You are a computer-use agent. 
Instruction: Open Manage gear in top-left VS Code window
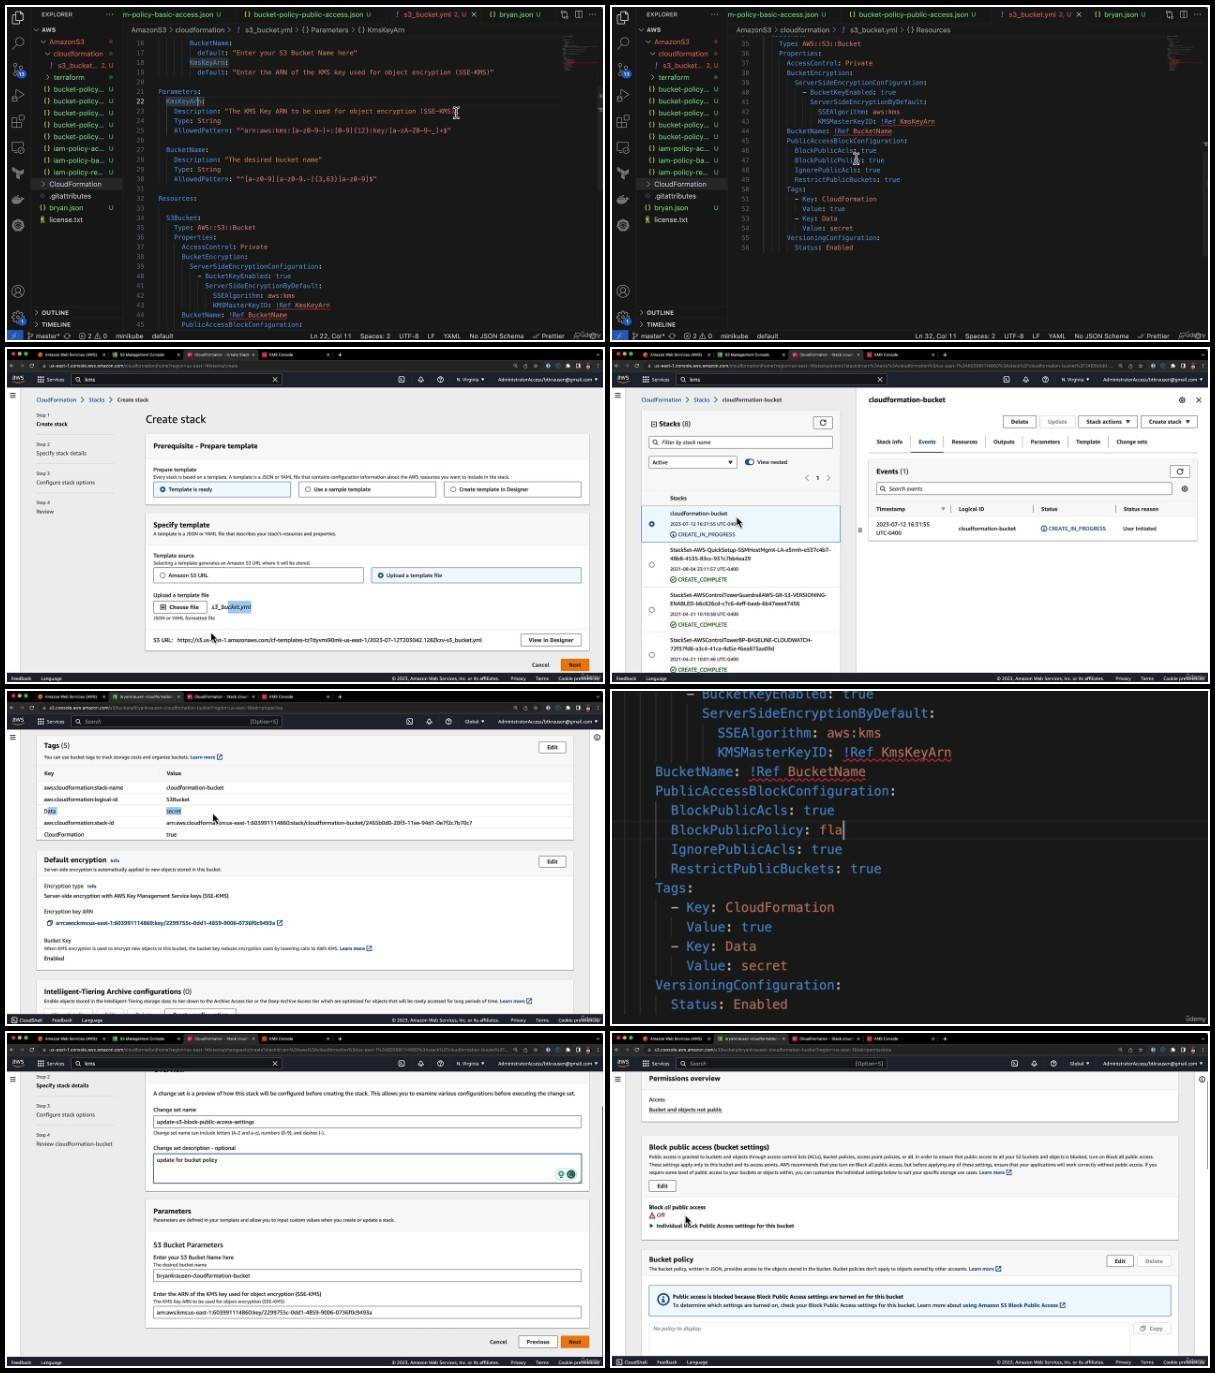tap(18, 317)
